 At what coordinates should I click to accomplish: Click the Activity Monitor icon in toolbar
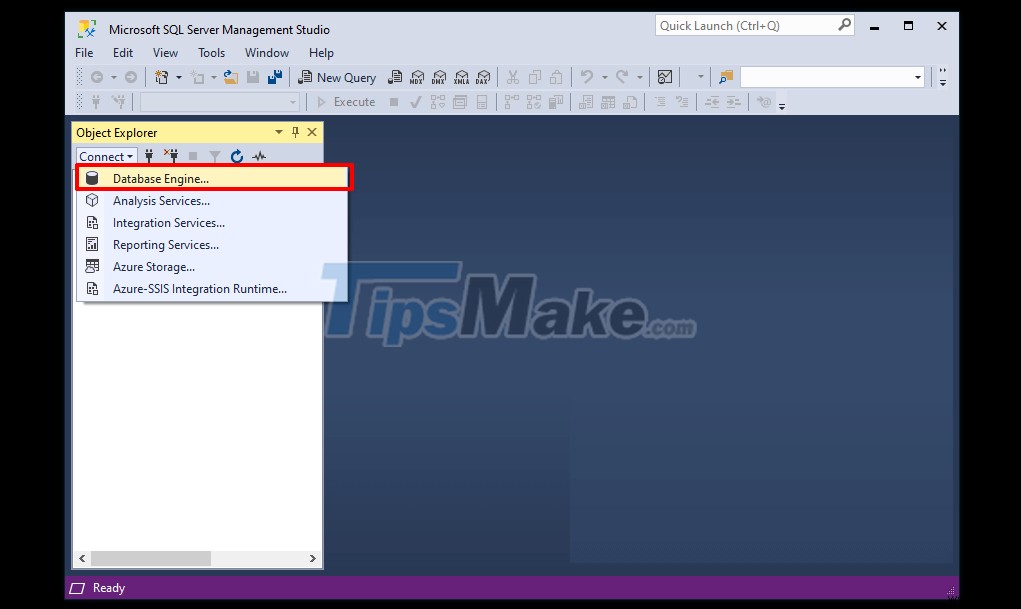pyautogui.click(x=665, y=78)
